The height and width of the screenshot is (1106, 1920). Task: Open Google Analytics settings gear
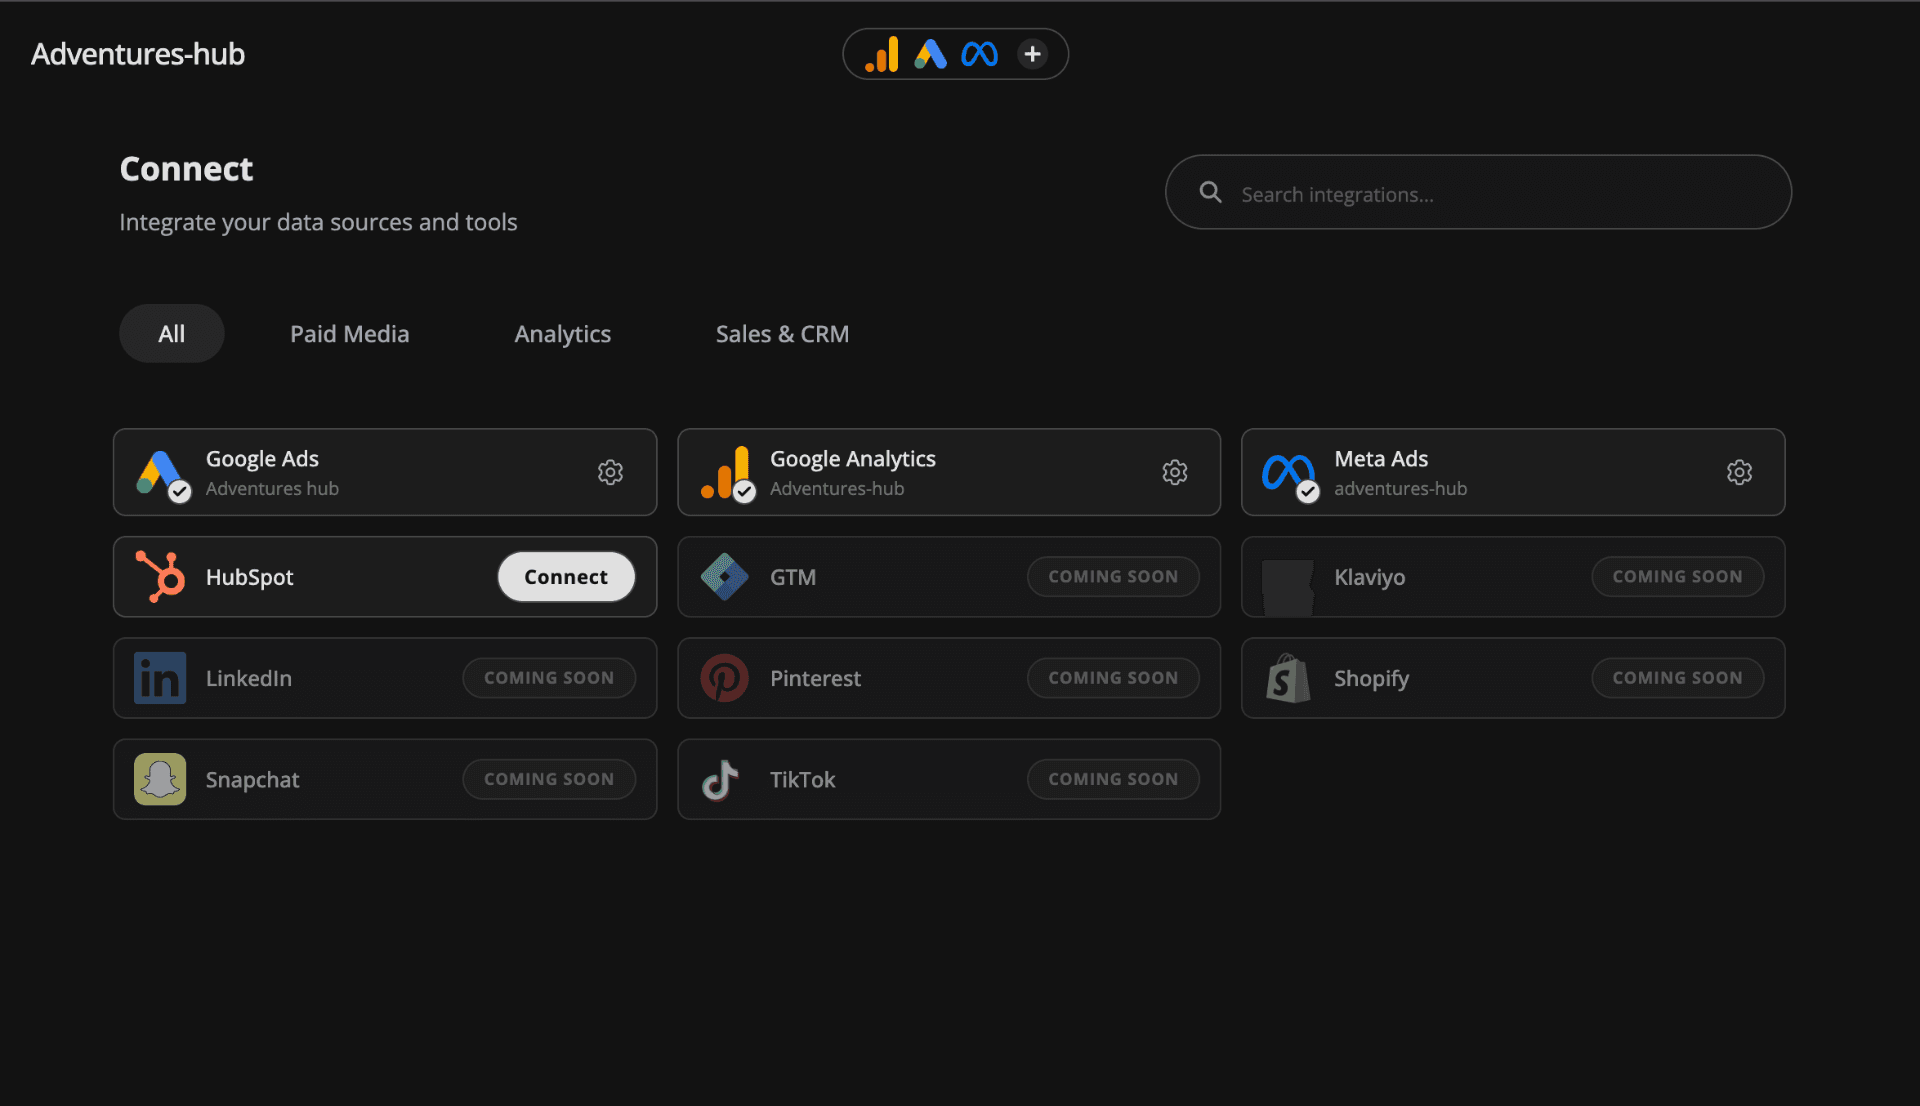click(x=1175, y=472)
